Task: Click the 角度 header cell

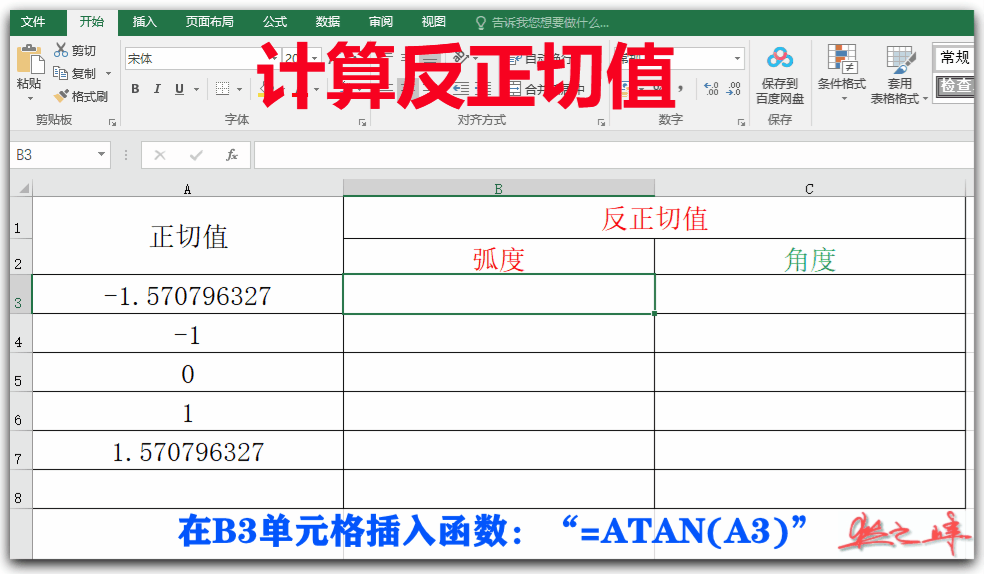Action: tap(810, 257)
